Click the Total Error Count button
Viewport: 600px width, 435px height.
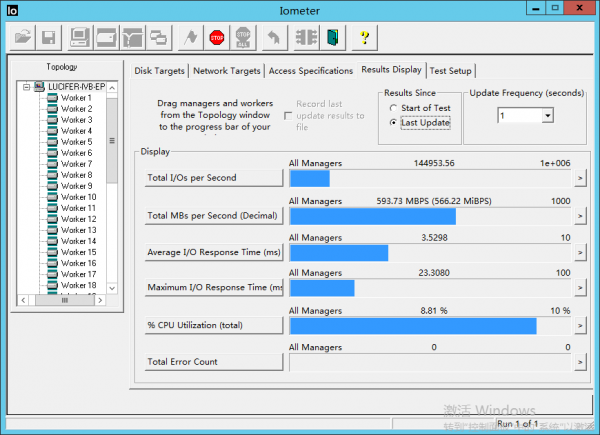pos(214,362)
